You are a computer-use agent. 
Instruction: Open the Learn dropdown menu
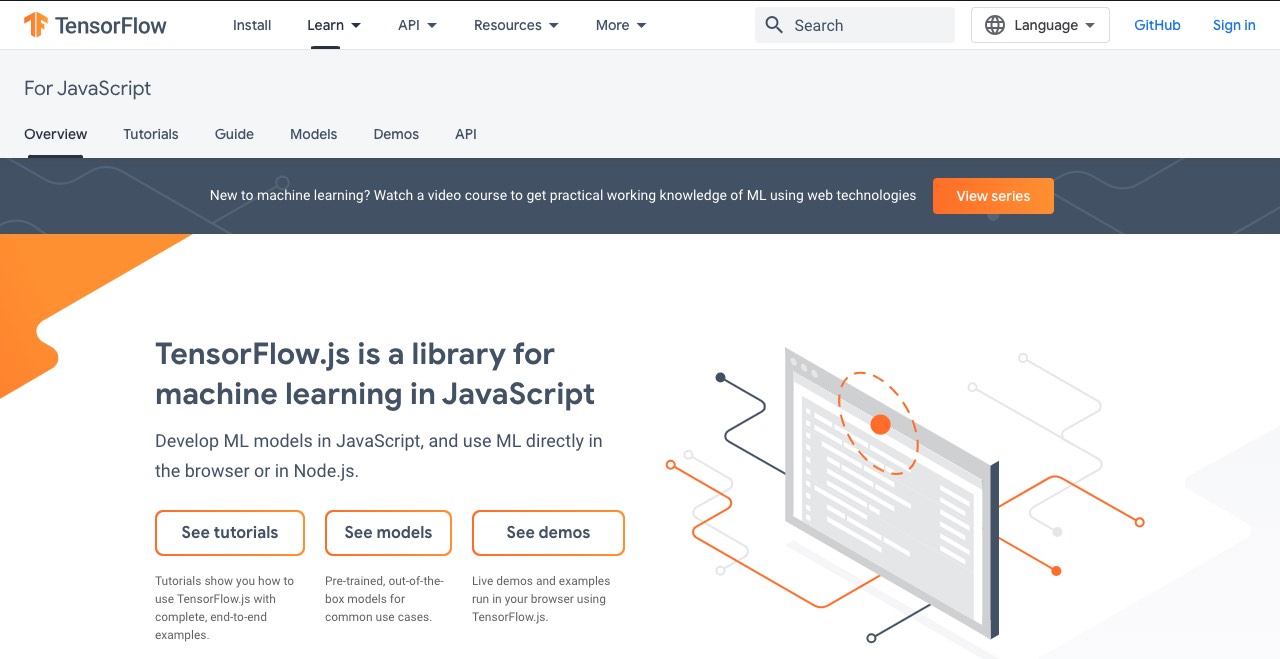(x=334, y=25)
